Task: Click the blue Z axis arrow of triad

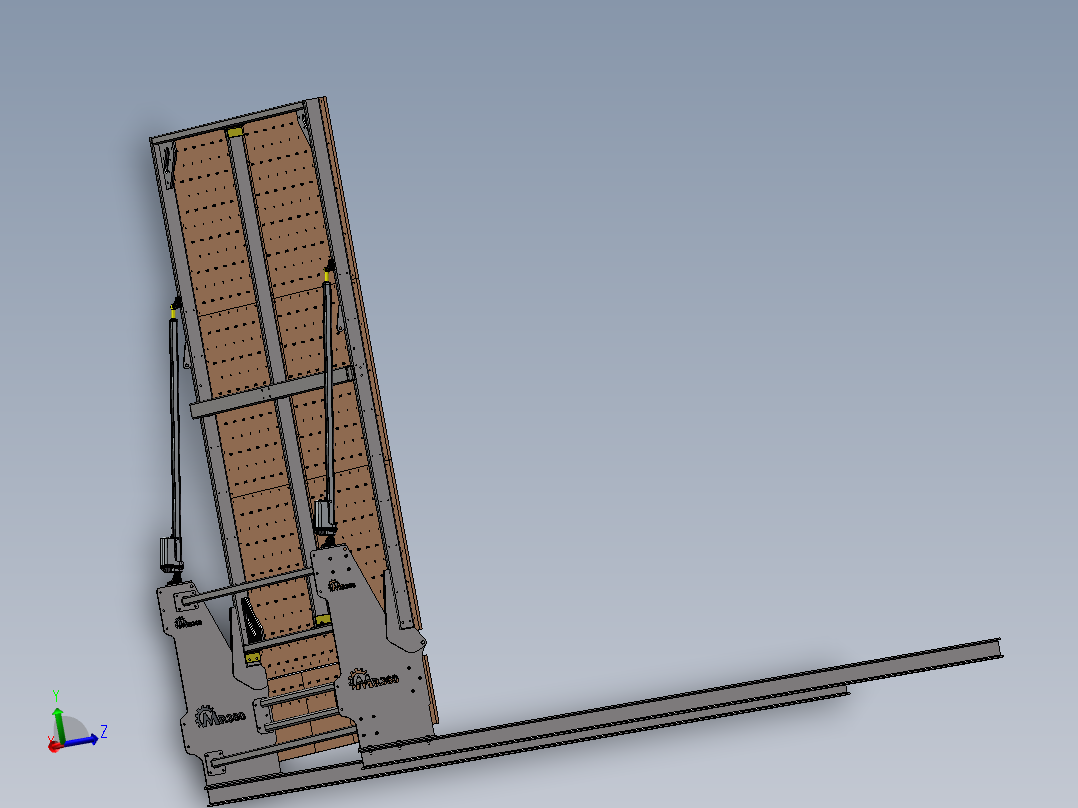Action: point(80,741)
